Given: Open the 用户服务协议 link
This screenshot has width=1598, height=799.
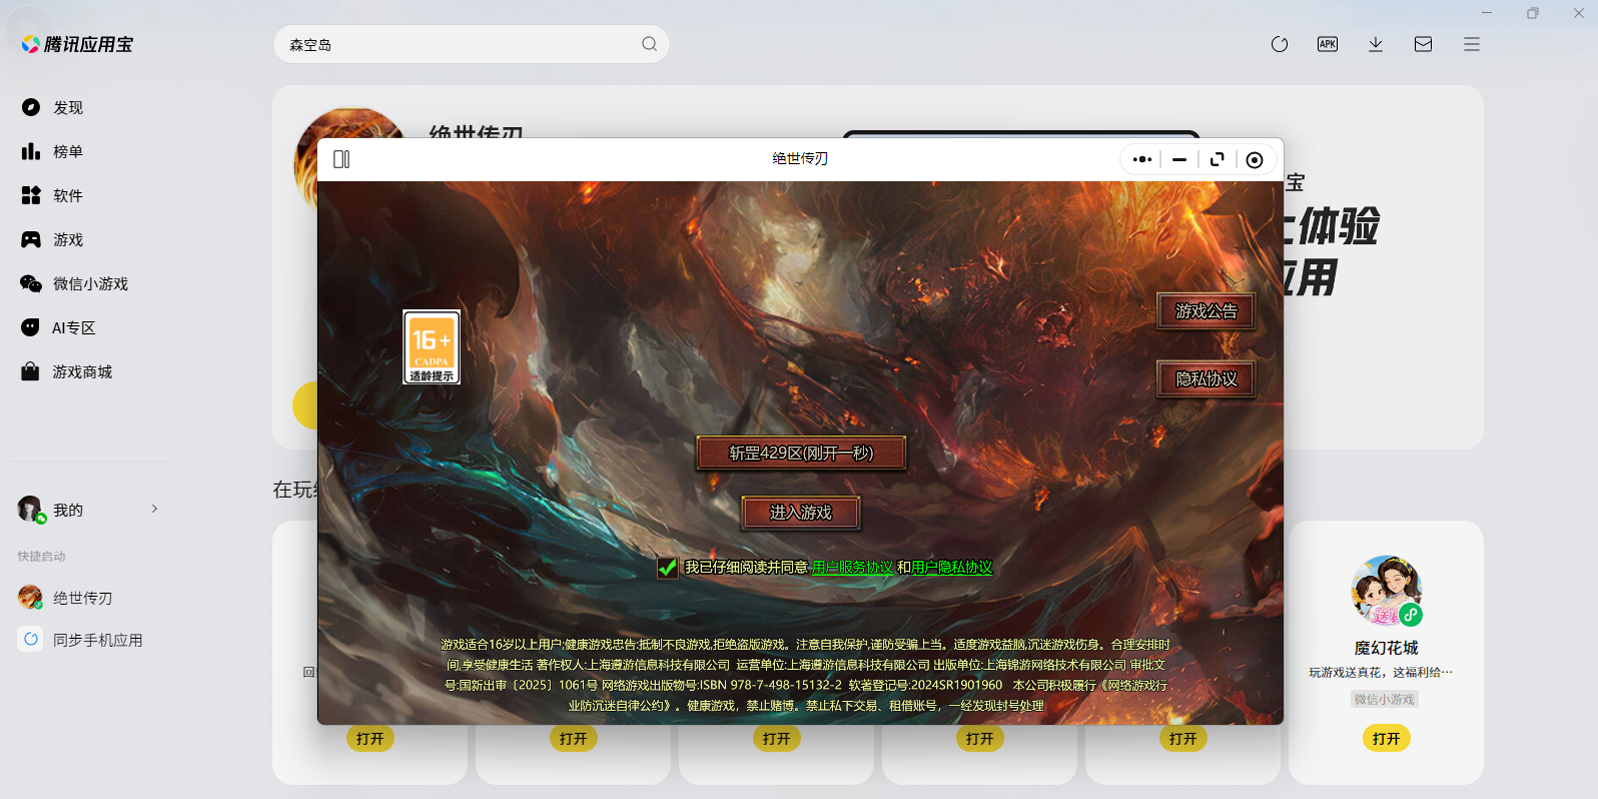Looking at the screenshot, I should point(852,568).
